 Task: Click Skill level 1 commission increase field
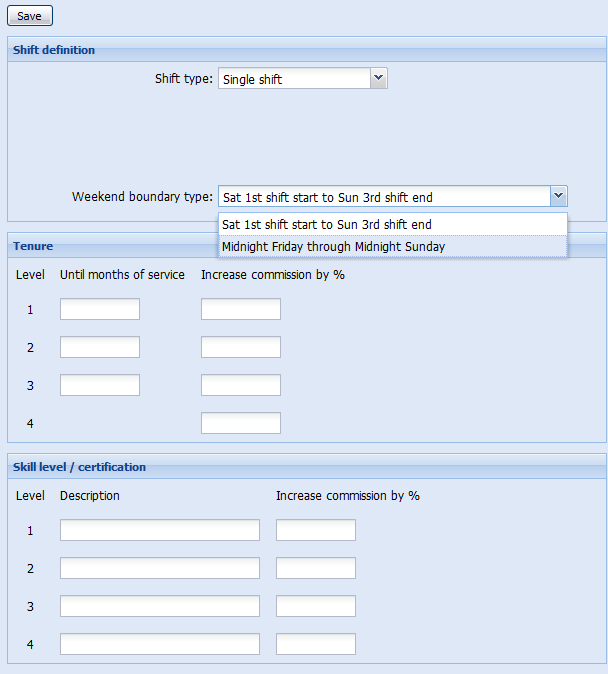316,530
